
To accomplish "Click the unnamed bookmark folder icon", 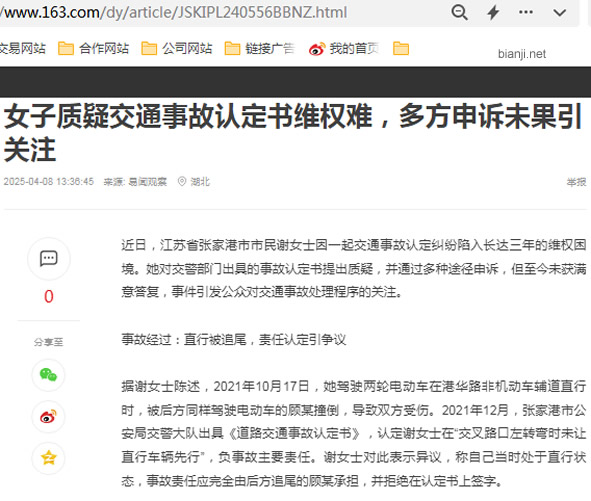I will tap(401, 49).
